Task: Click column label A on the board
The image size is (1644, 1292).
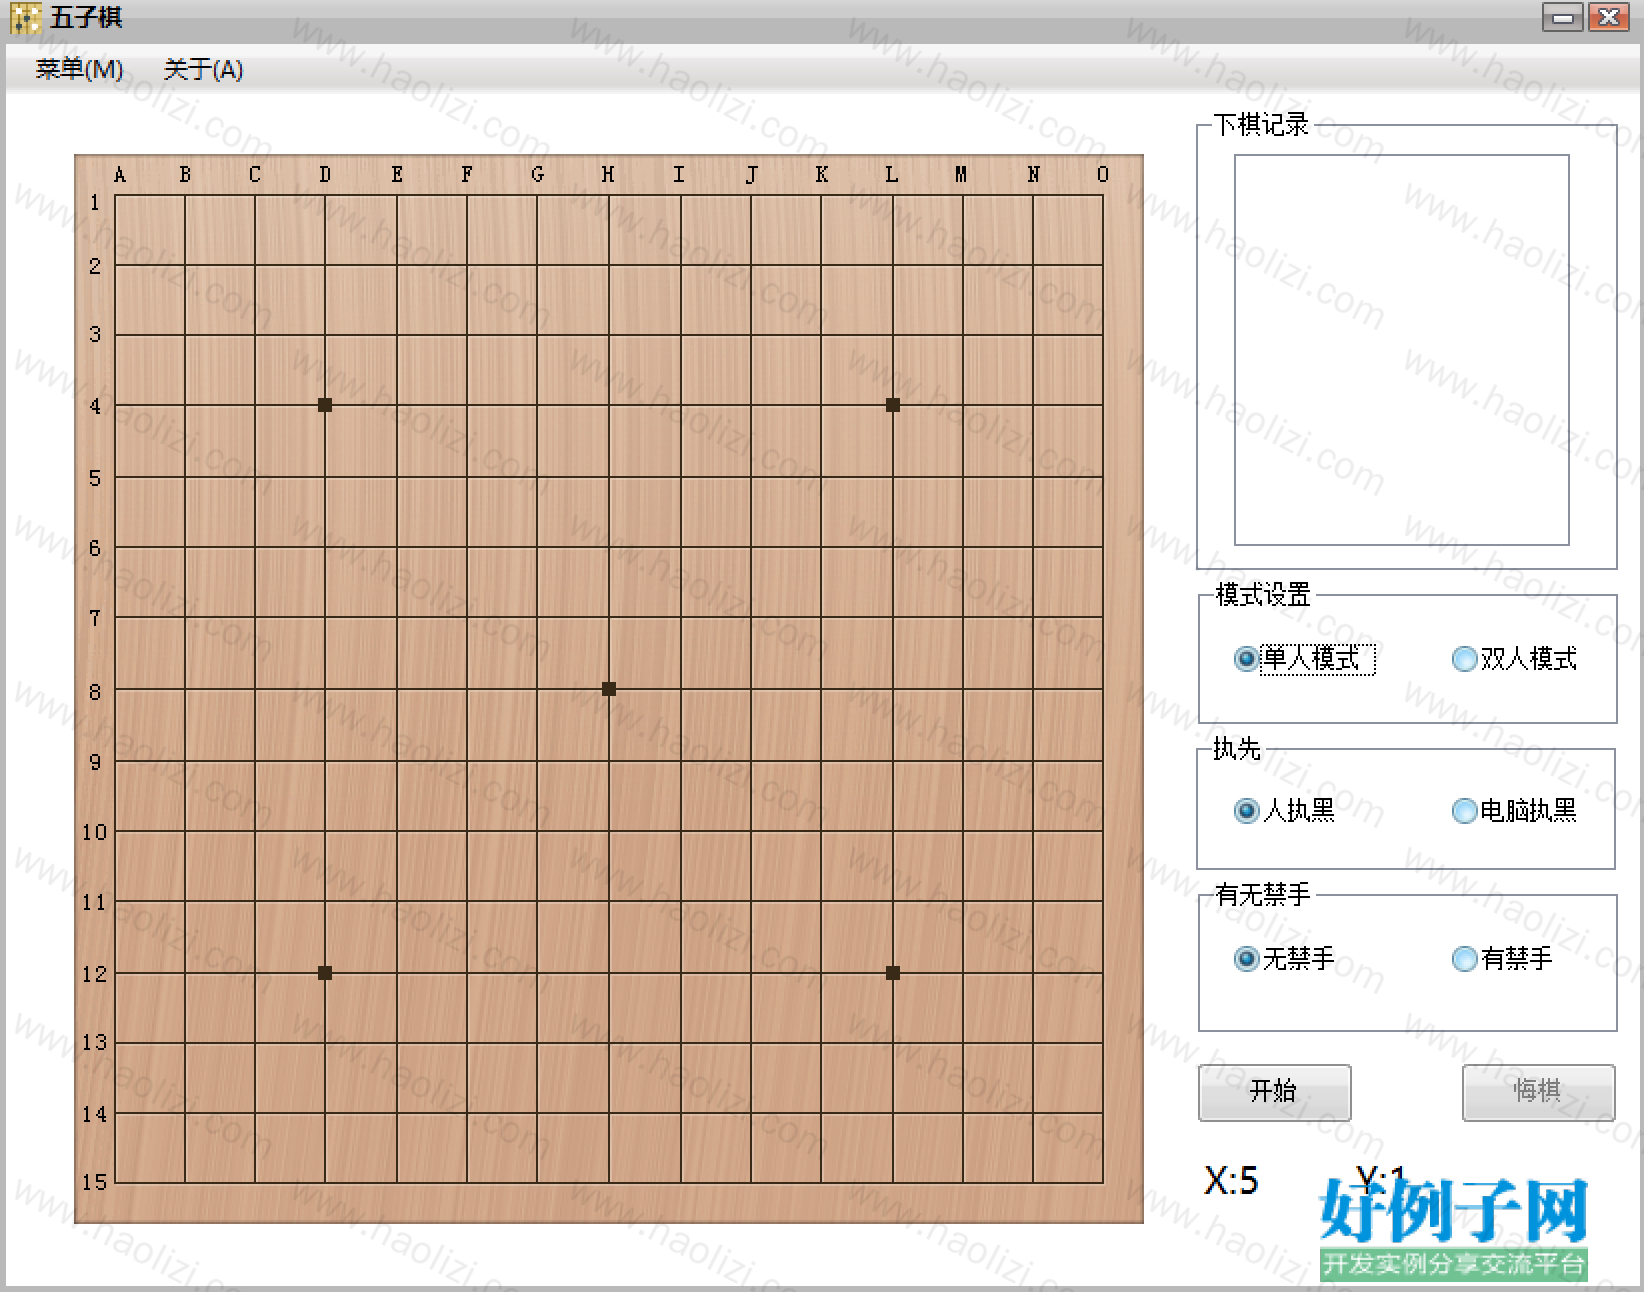Action: tap(120, 175)
